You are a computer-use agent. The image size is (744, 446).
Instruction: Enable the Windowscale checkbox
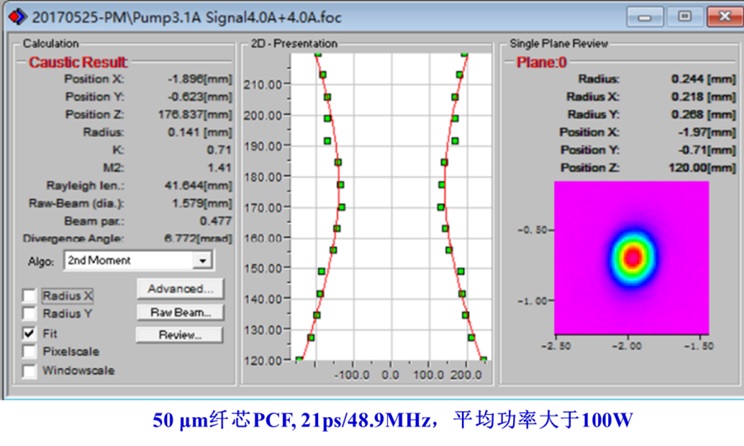click(x=29, y=370)
